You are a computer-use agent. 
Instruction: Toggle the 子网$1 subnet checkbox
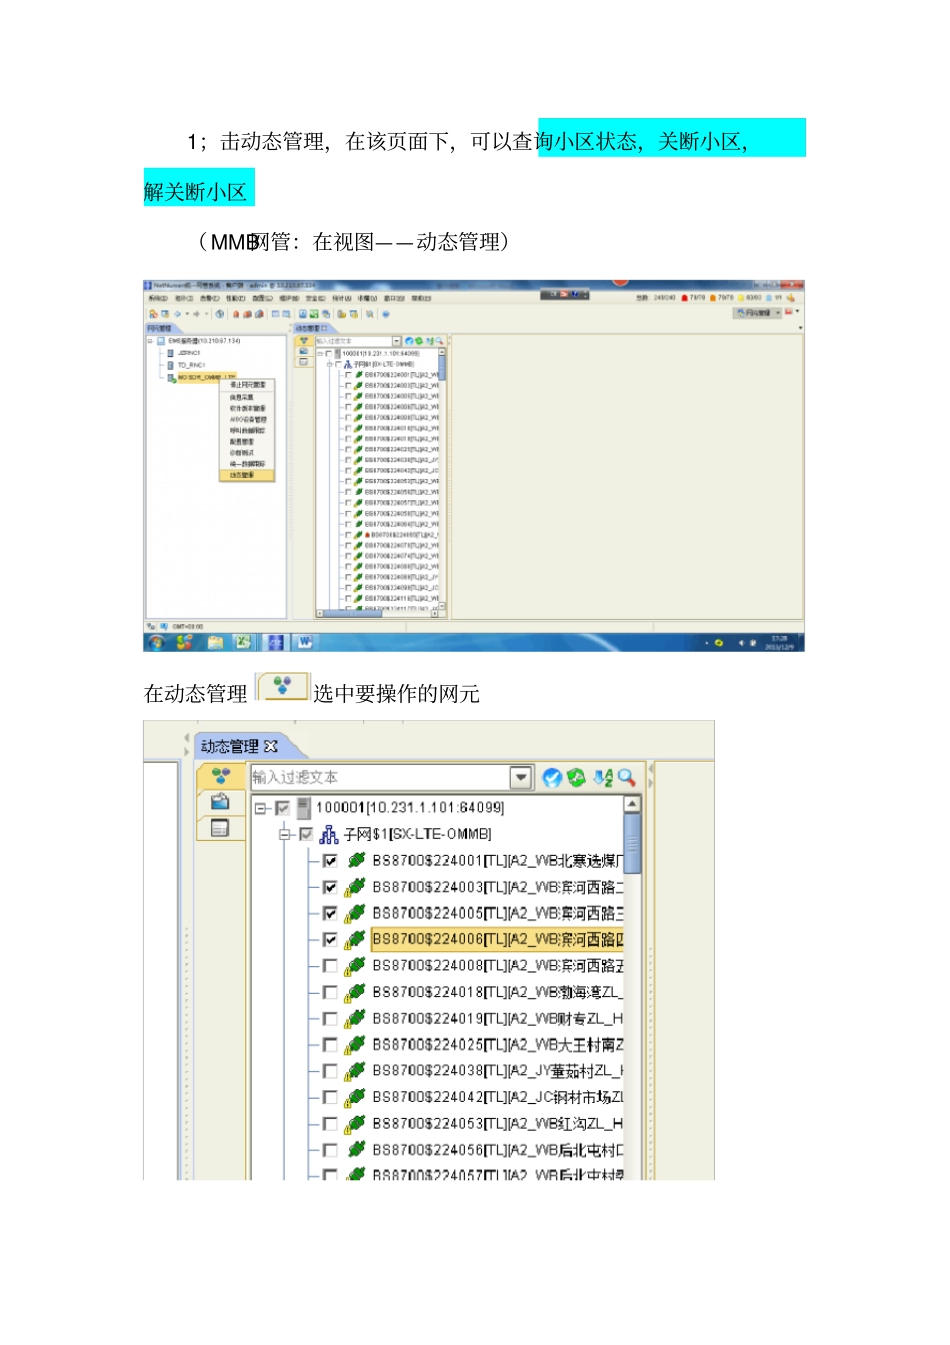(x=305, y=834)
